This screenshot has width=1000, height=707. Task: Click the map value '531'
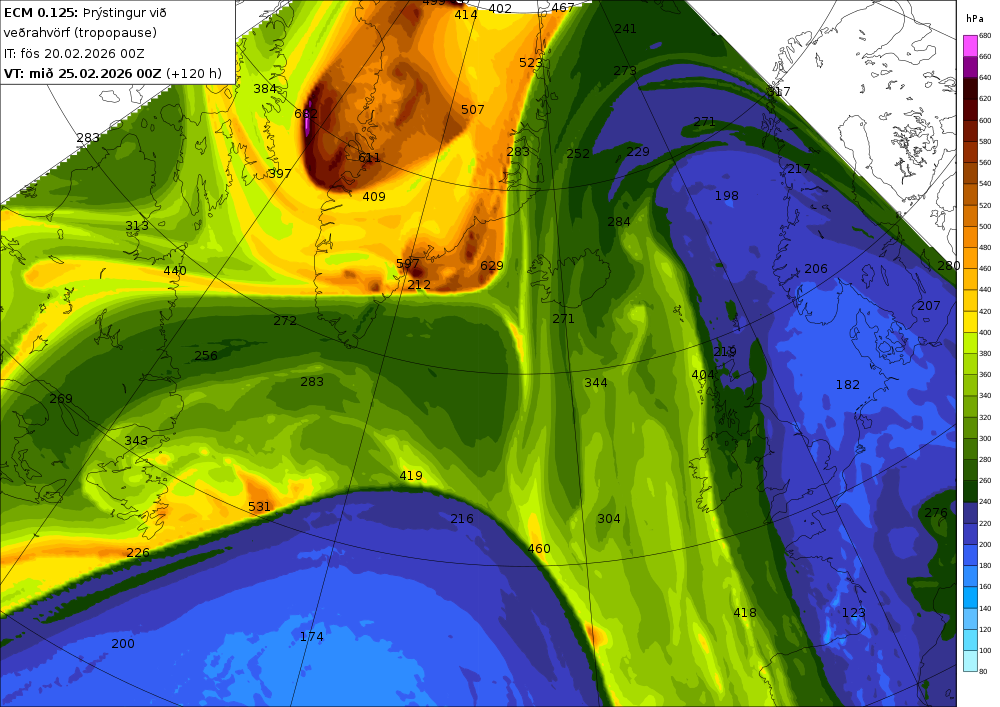pyautogui.click(x=259, y=506)
